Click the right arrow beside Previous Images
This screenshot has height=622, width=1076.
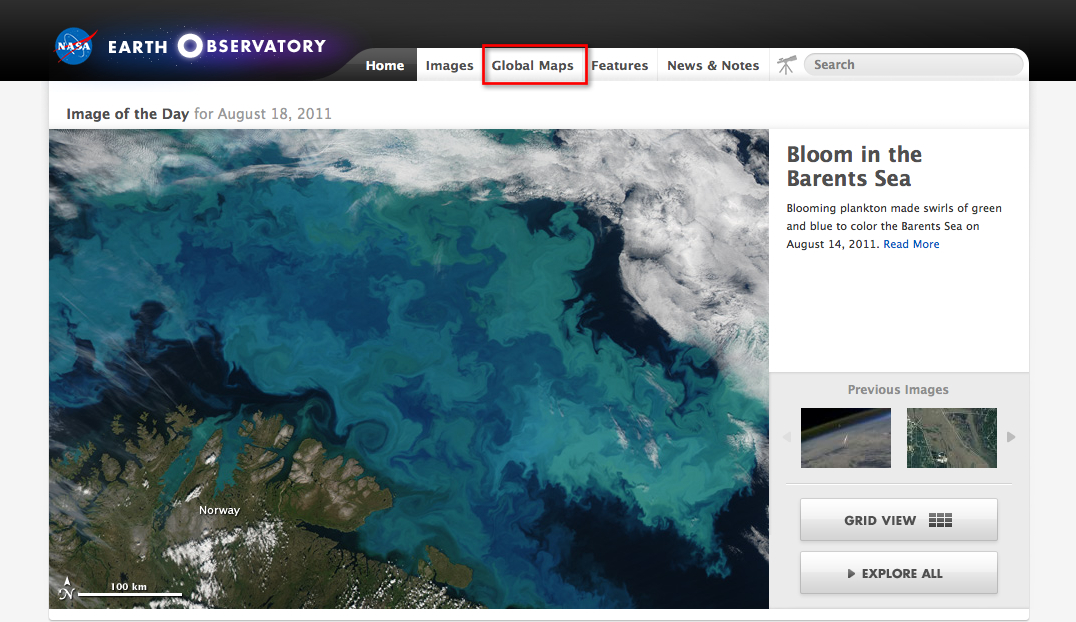[x=1011, y=437]
